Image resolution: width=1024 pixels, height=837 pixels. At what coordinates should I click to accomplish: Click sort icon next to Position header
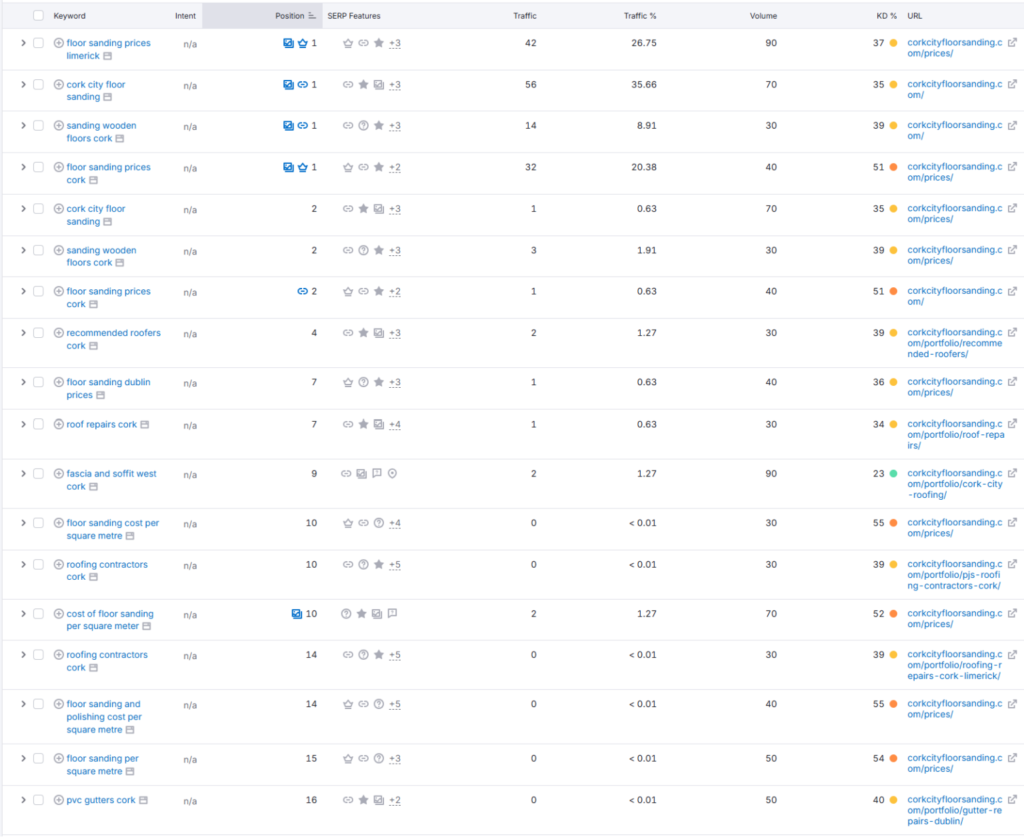(x=312, y=16)
